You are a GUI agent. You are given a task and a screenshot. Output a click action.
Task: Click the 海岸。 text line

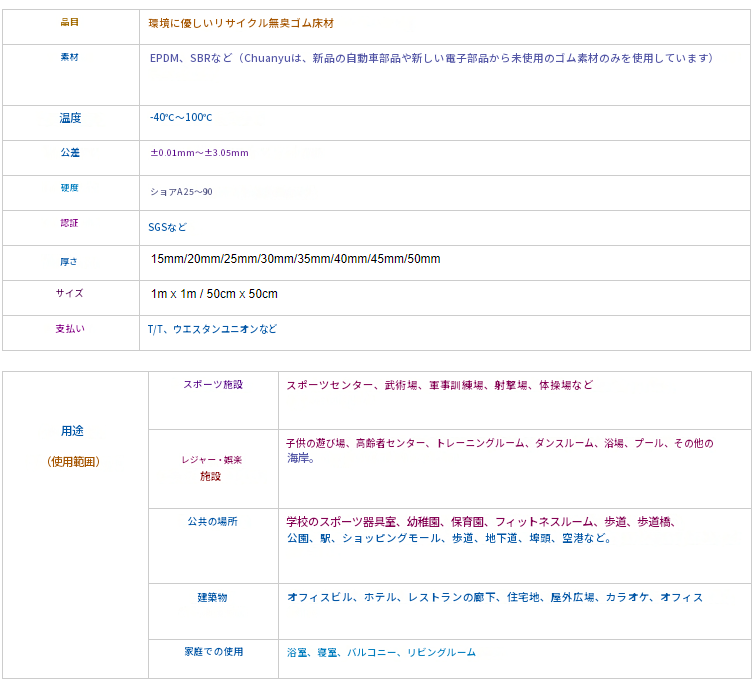301,458
